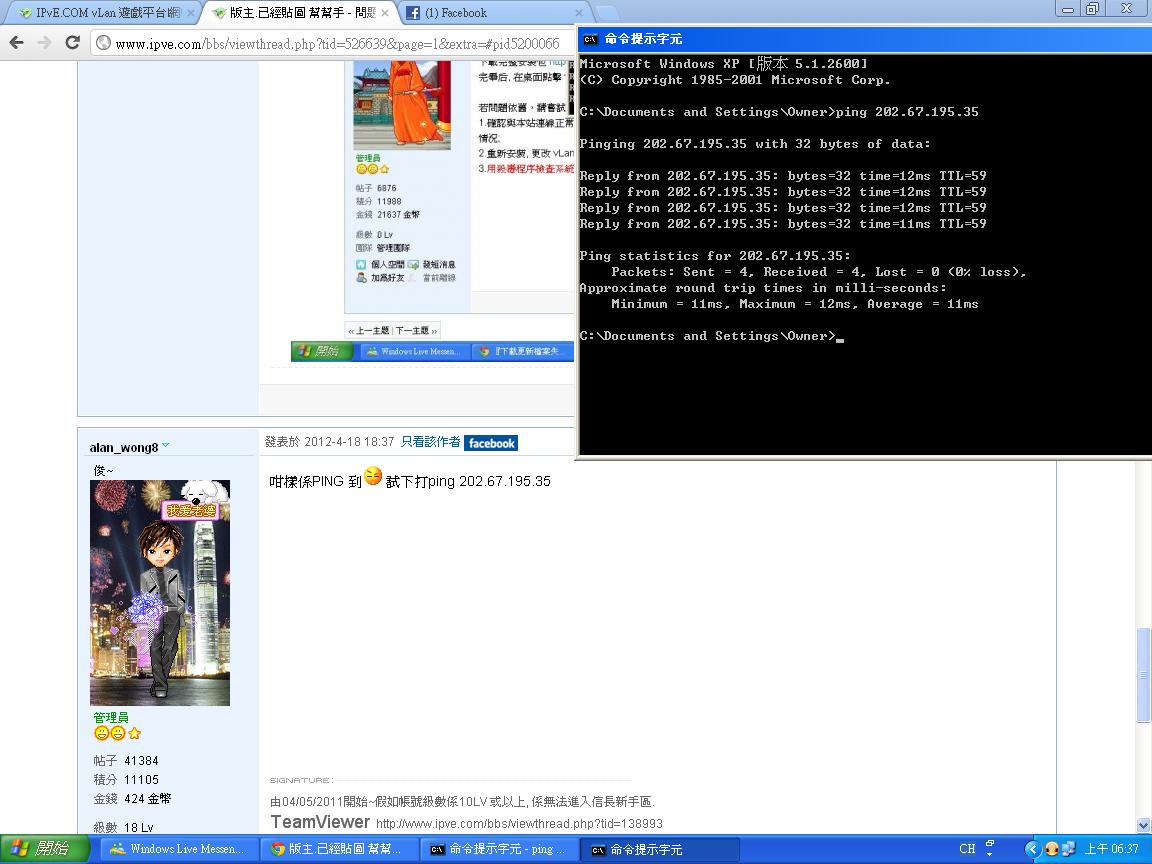The height and width of the screenshot is (864, 1152).
Task: Open dropdown arrow beside alan_wong8 username
Action: (x=166, y=446)
